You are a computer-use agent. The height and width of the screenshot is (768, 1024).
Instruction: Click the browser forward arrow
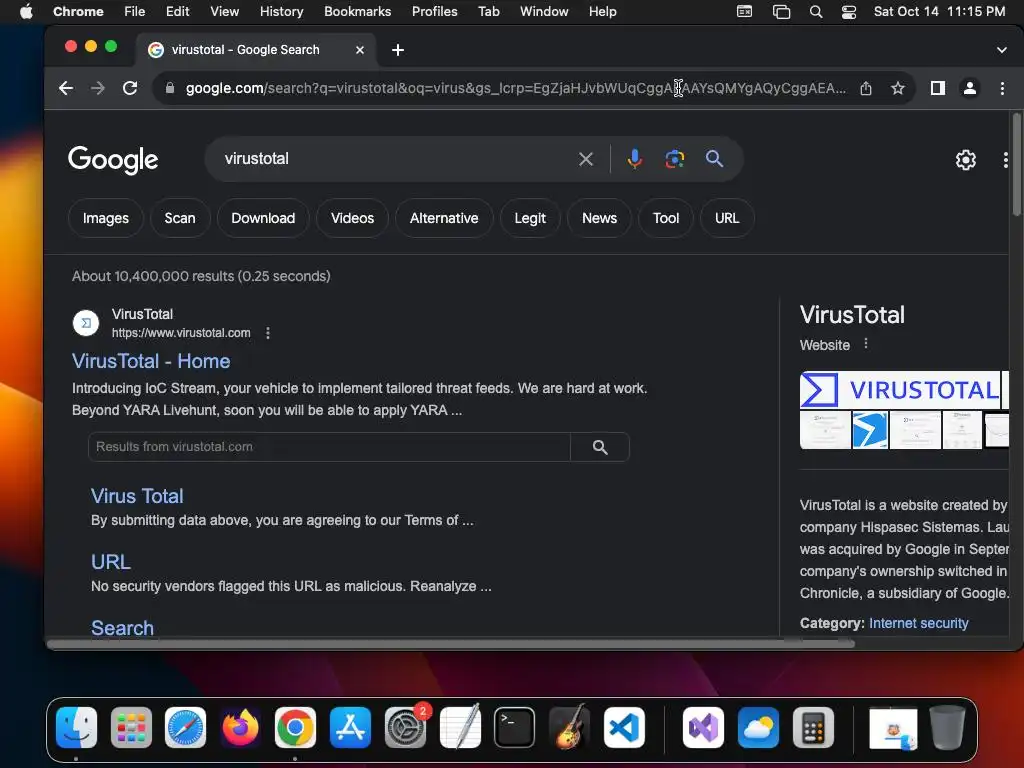point(98,88)
